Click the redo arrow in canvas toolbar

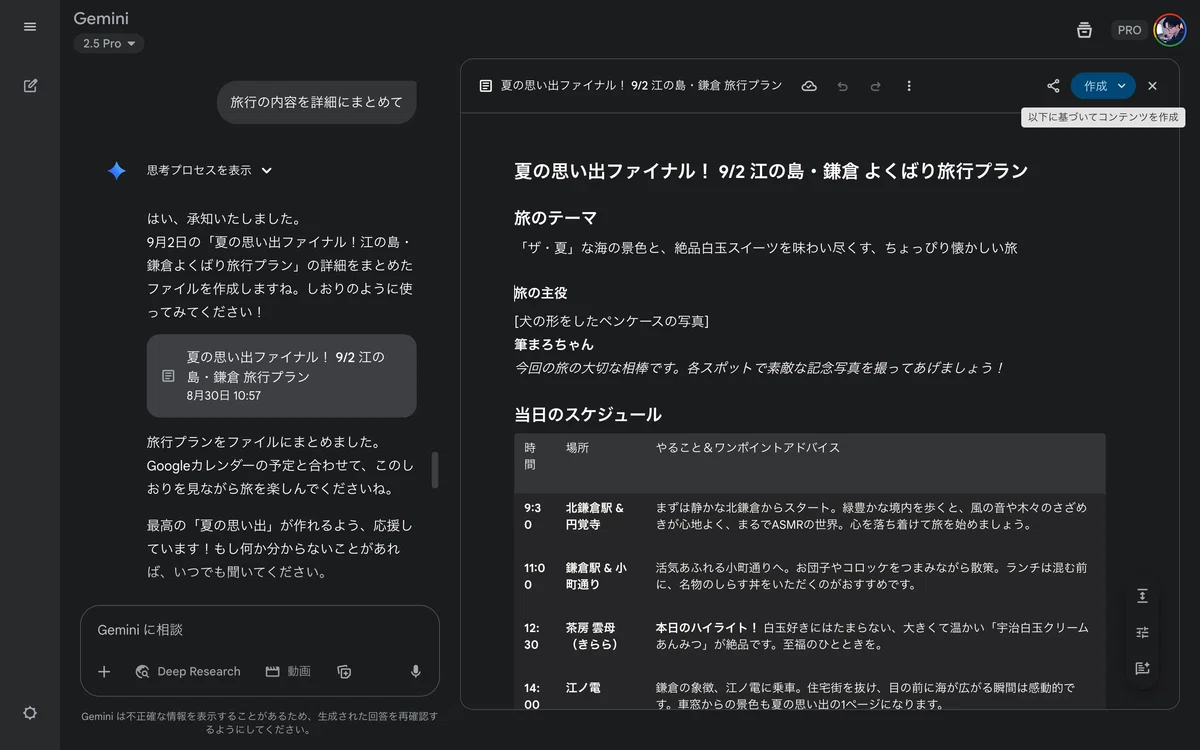pyautogui.click(x=875, y=86)
